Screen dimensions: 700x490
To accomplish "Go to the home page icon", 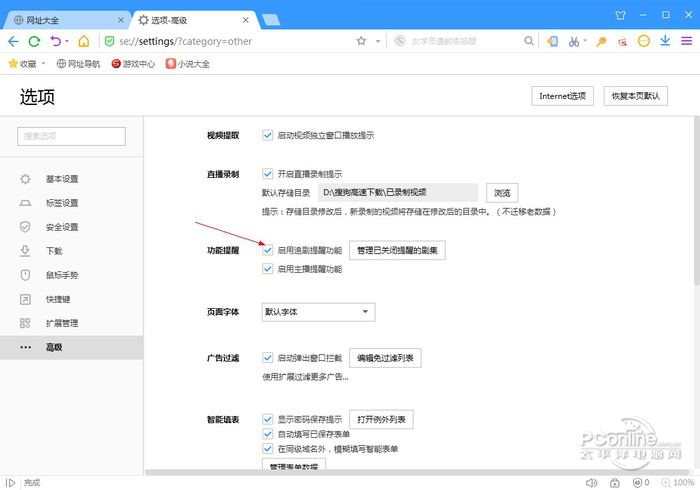I will tap(84, 41).
